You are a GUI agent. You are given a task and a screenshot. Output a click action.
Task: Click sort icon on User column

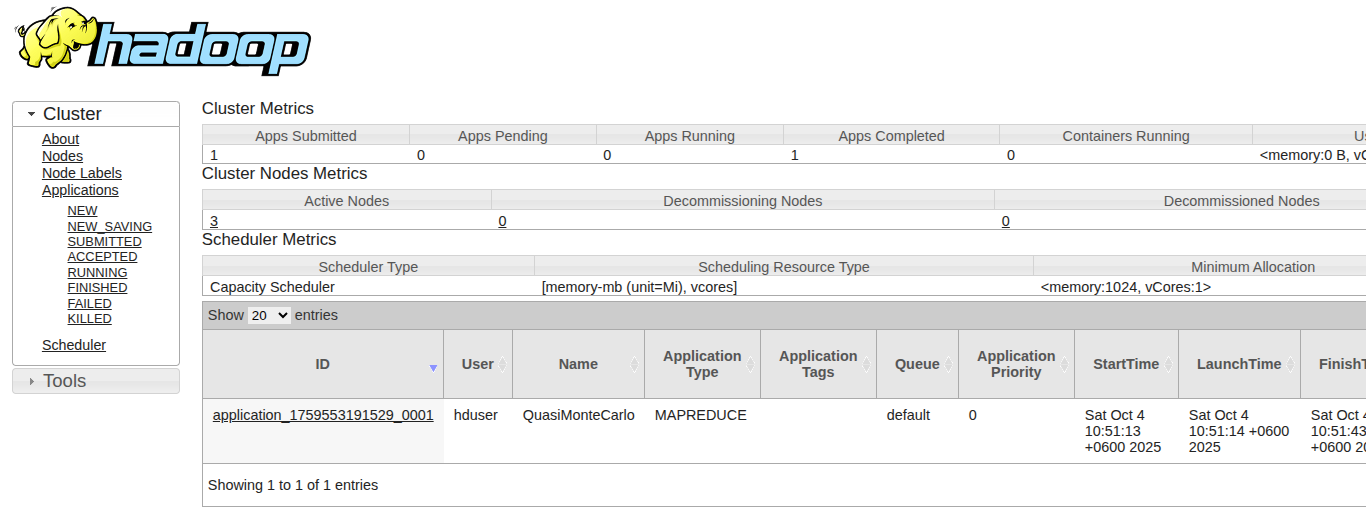click(504, 365)
